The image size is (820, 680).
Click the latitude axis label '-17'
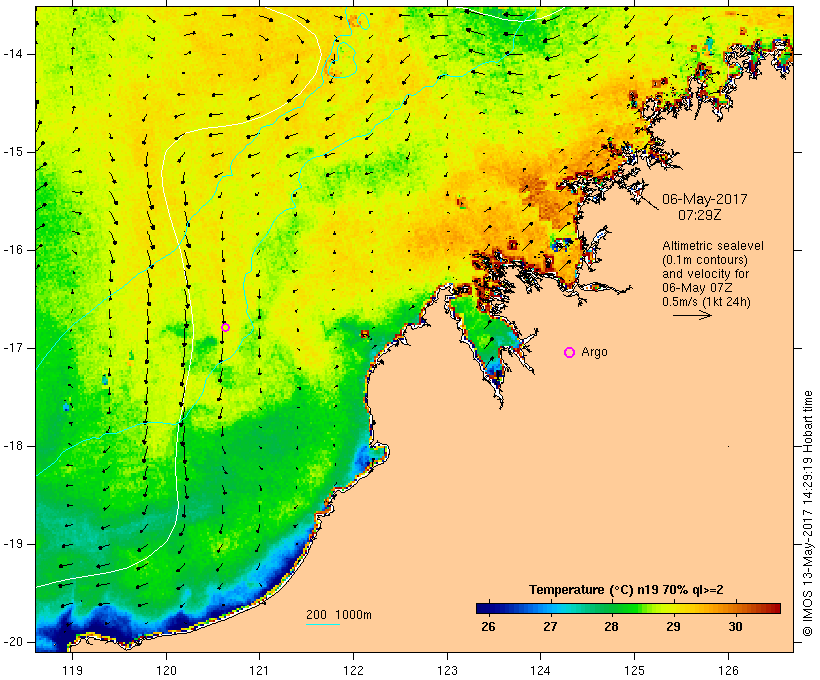point(12,348)
